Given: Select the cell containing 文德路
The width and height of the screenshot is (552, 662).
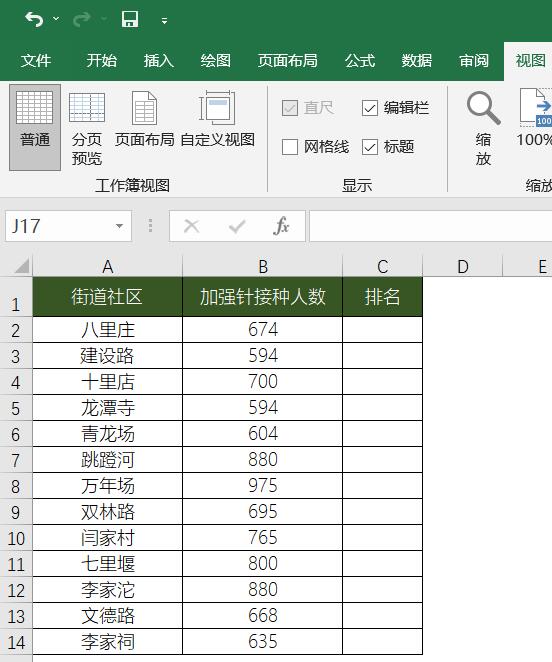Looking at the screenshot, I should point(108,616).
